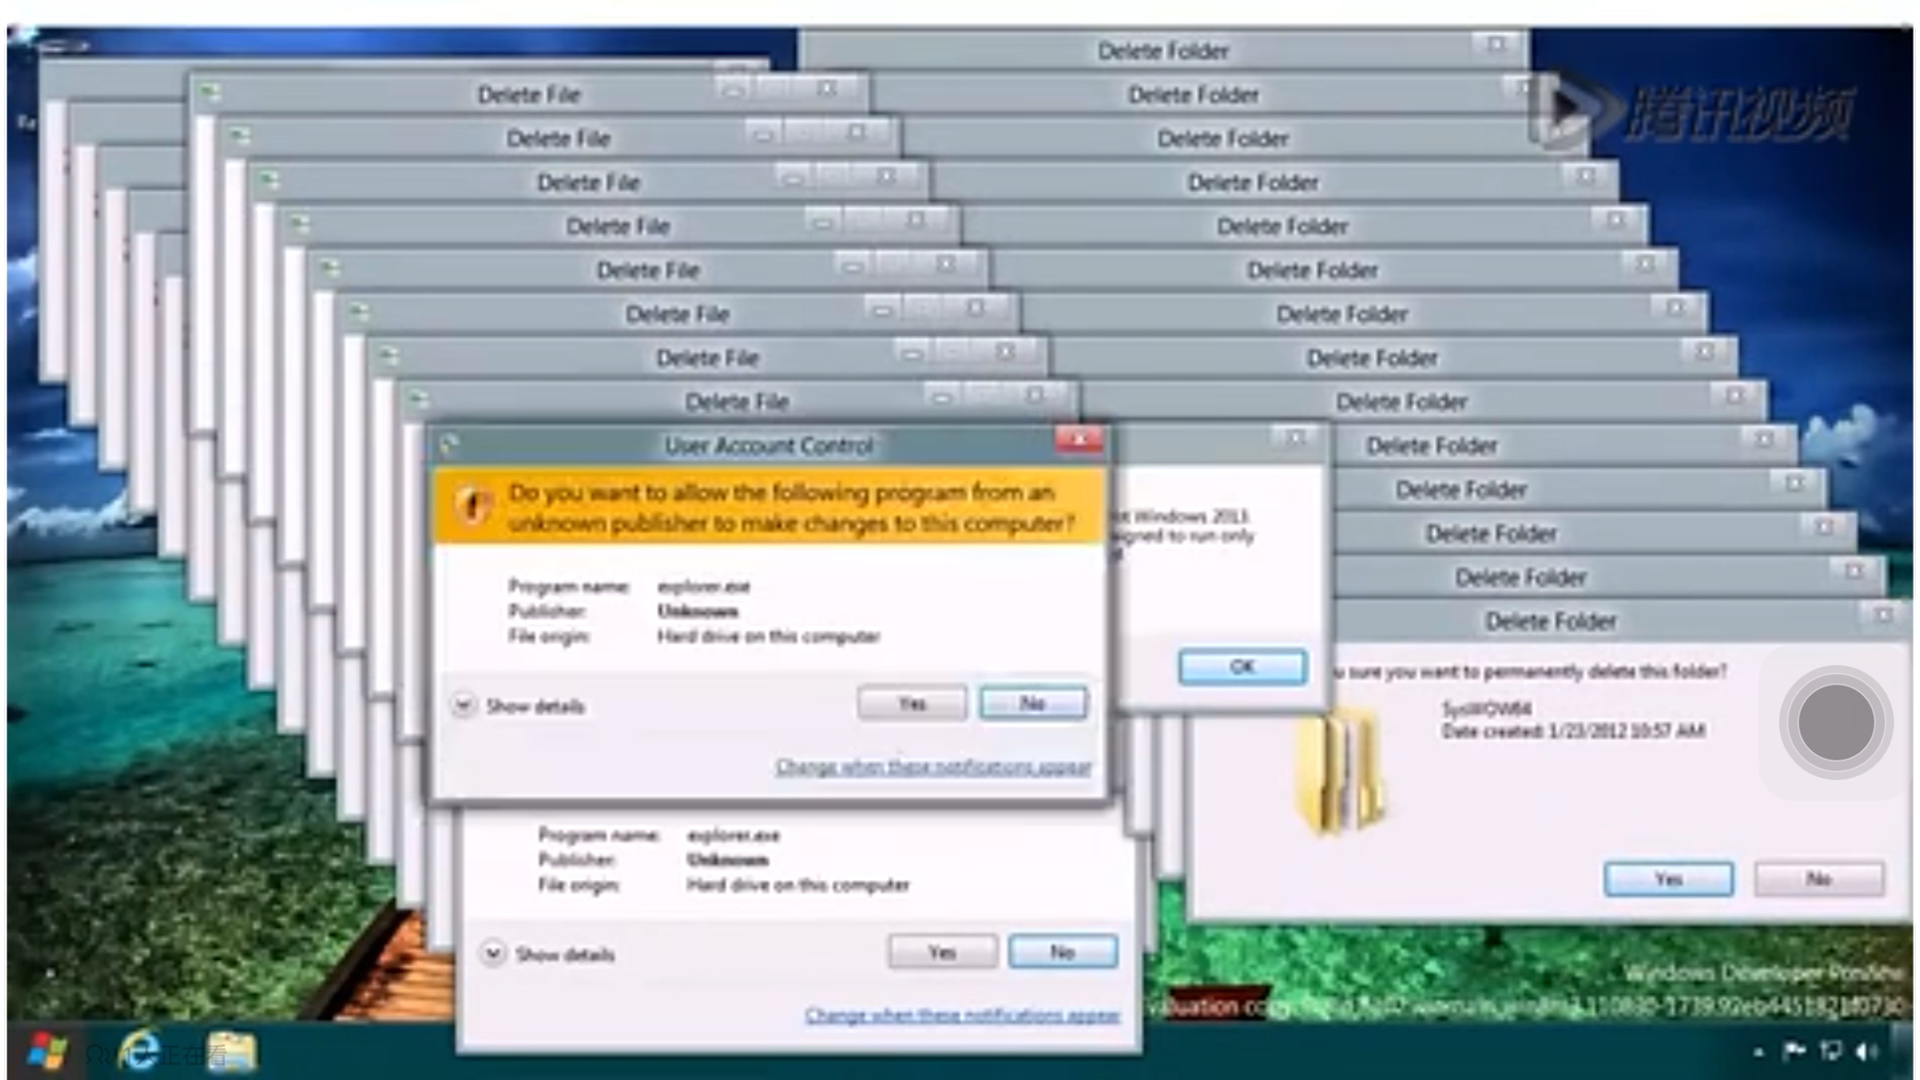
Task: Open Internet Explorer from taskbar
Action: click(139, 1051)
